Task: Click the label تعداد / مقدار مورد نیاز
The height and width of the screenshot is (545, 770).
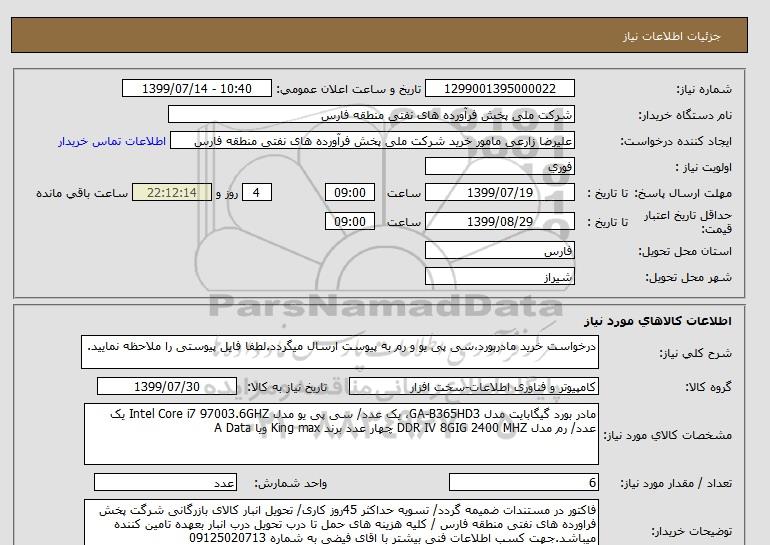Action: pos(676,484)
